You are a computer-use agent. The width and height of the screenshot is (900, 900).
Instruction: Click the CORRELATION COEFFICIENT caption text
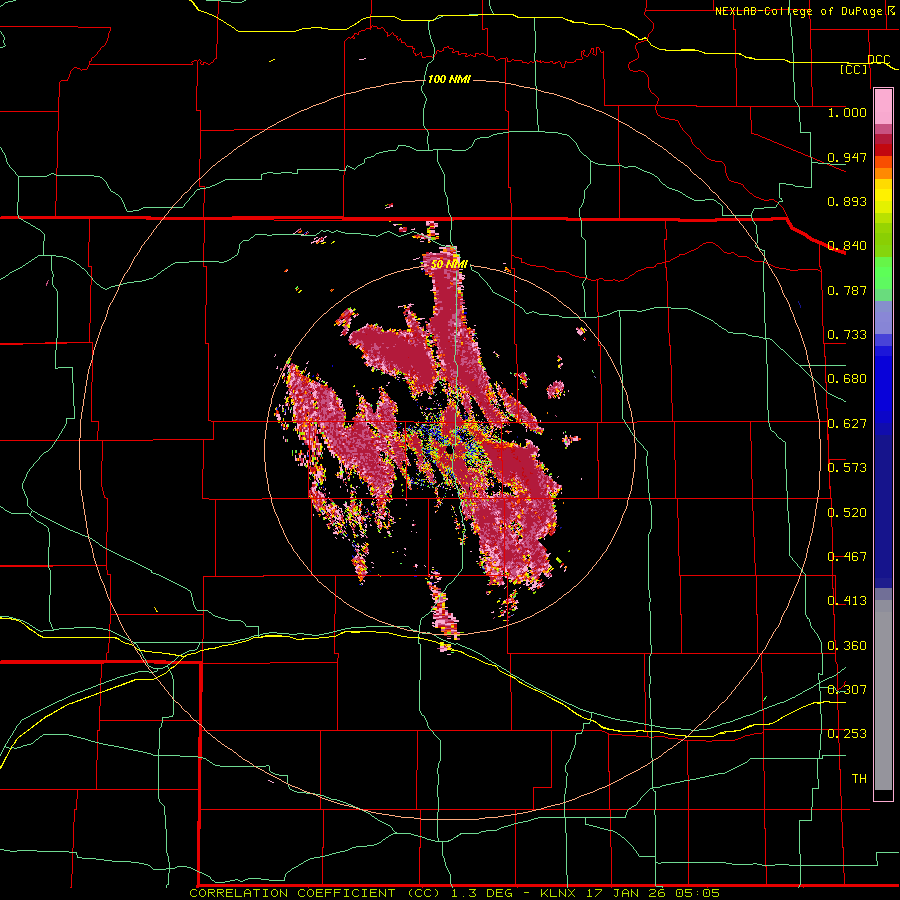[292, 893]
